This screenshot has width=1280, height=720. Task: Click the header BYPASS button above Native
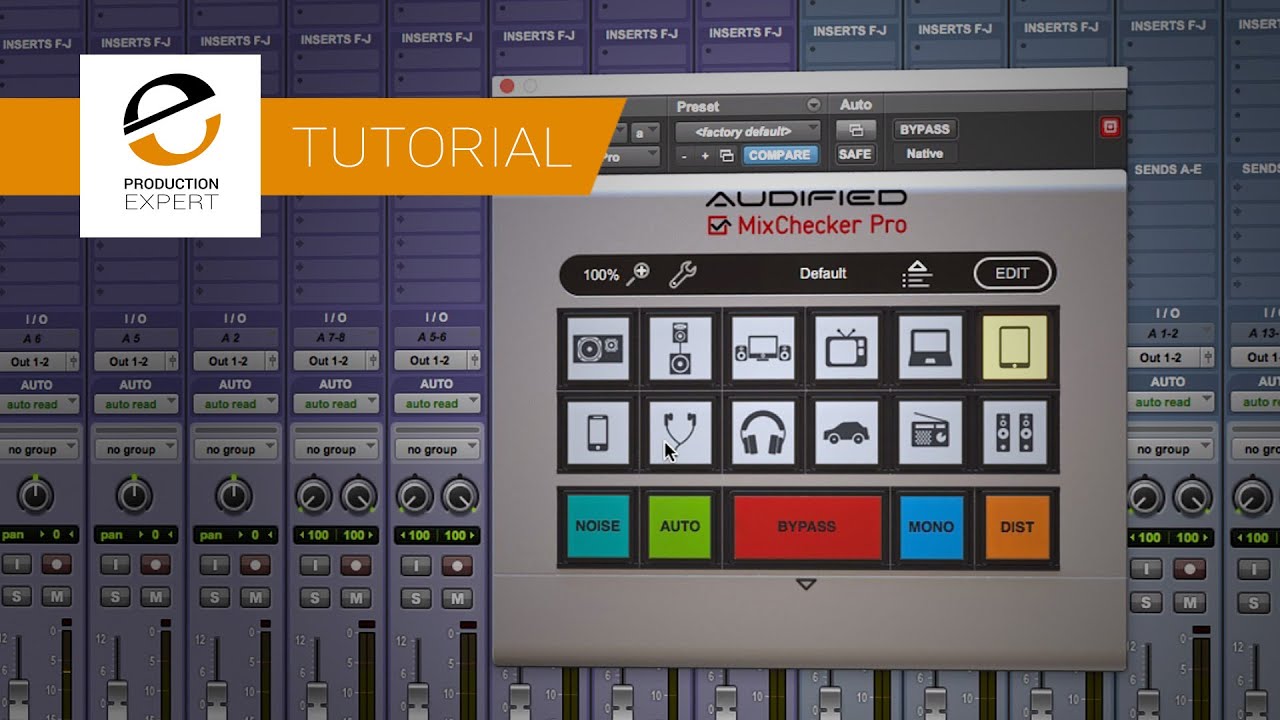pos(925,130)
